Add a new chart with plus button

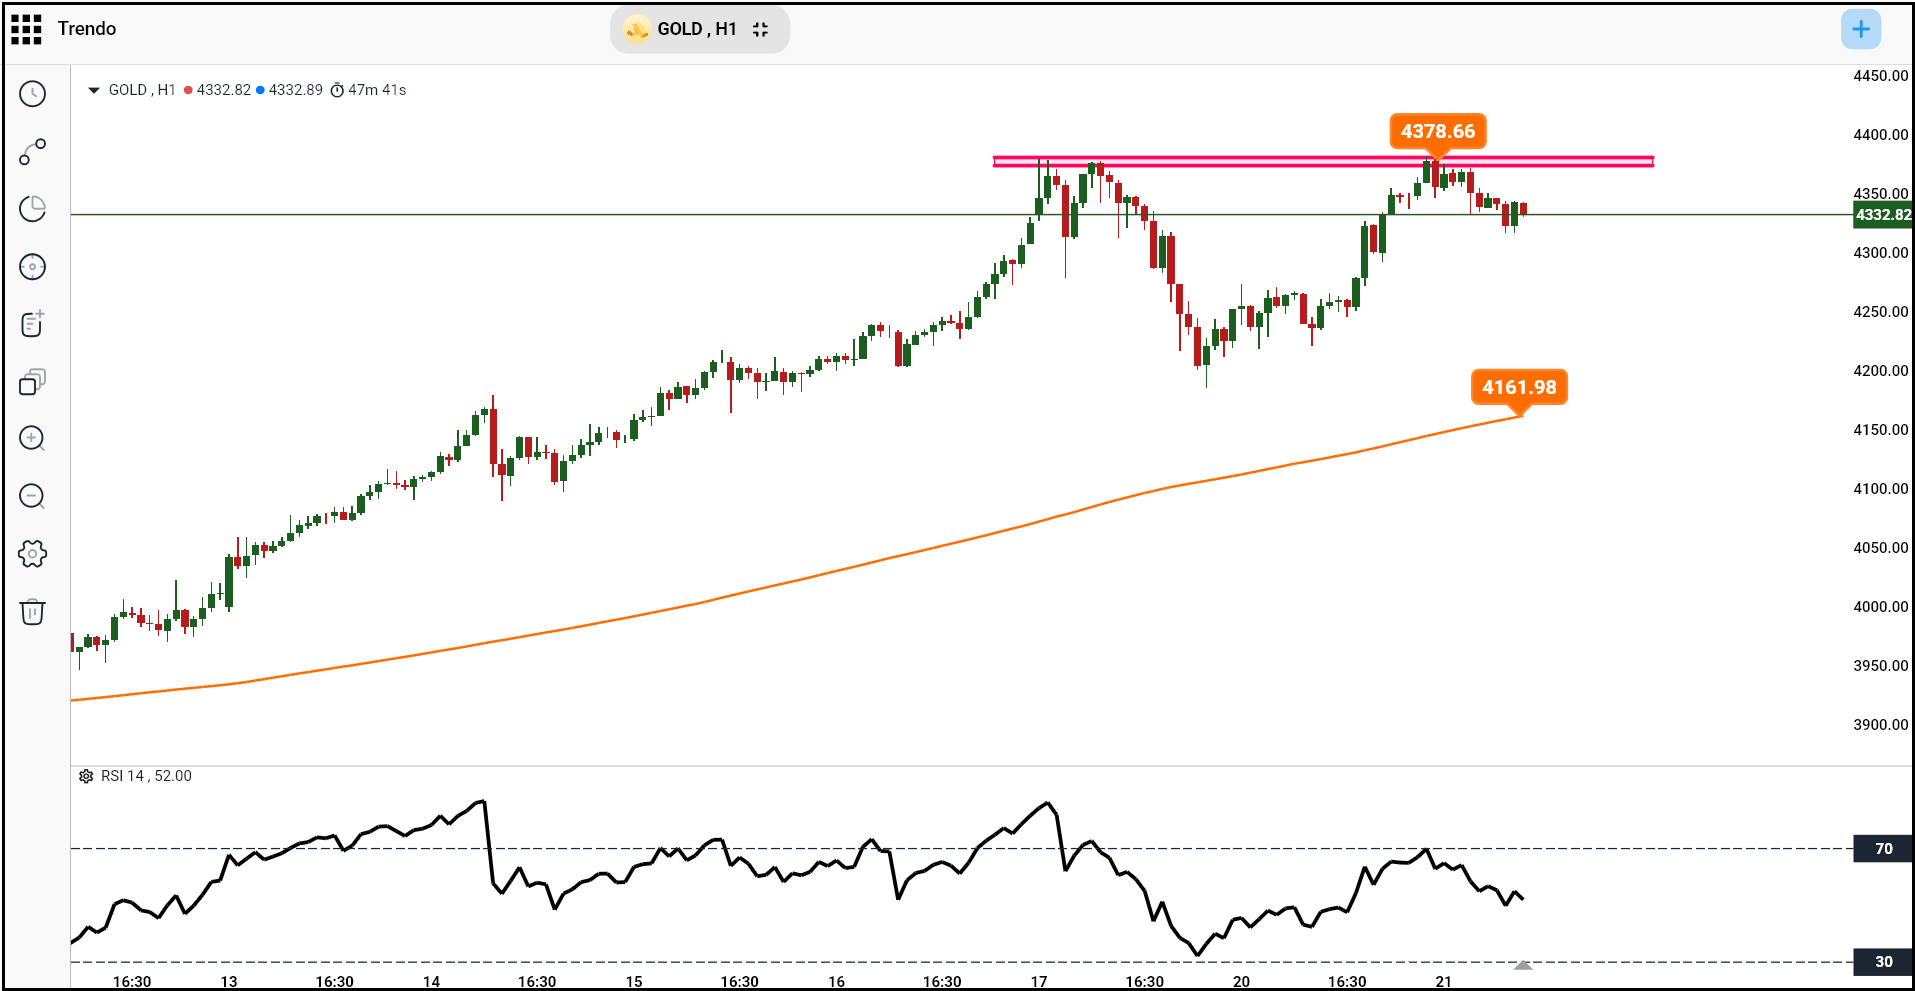tap(1860, 29)
